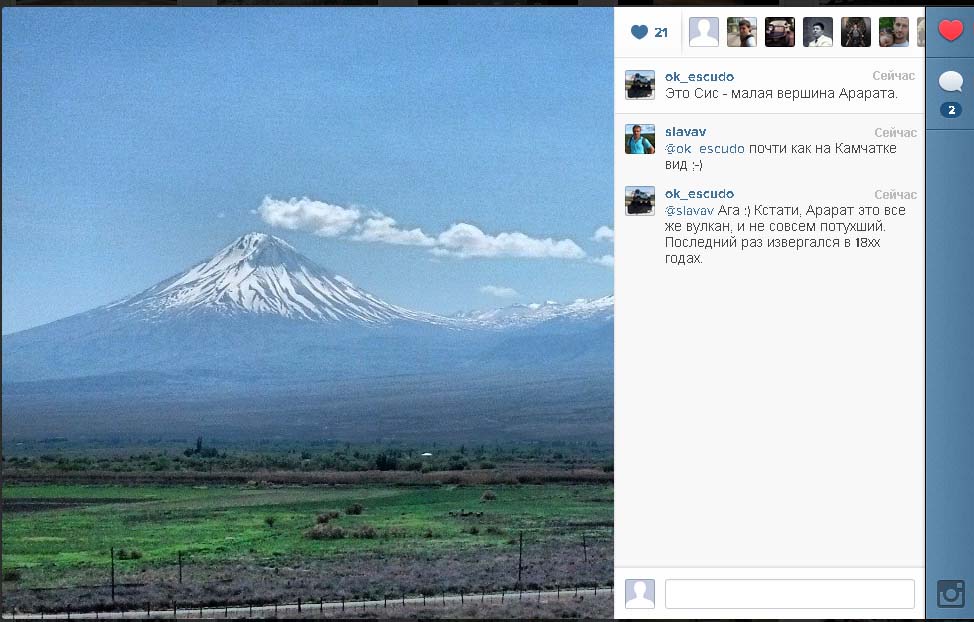
Task: Click ok_escudo's avatar beside first comment
Action: pyautogui.click(x=640, y=85)
